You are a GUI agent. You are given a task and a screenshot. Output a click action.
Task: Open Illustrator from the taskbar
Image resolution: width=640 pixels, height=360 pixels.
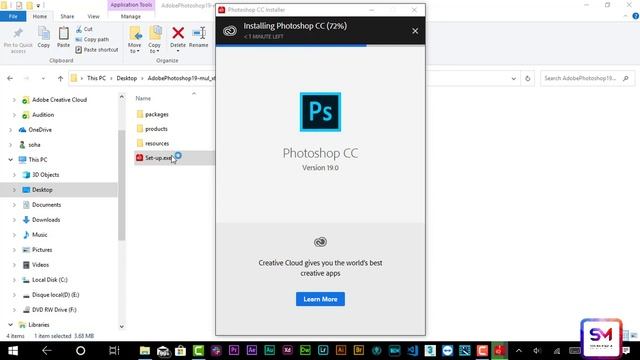point(341,350)
